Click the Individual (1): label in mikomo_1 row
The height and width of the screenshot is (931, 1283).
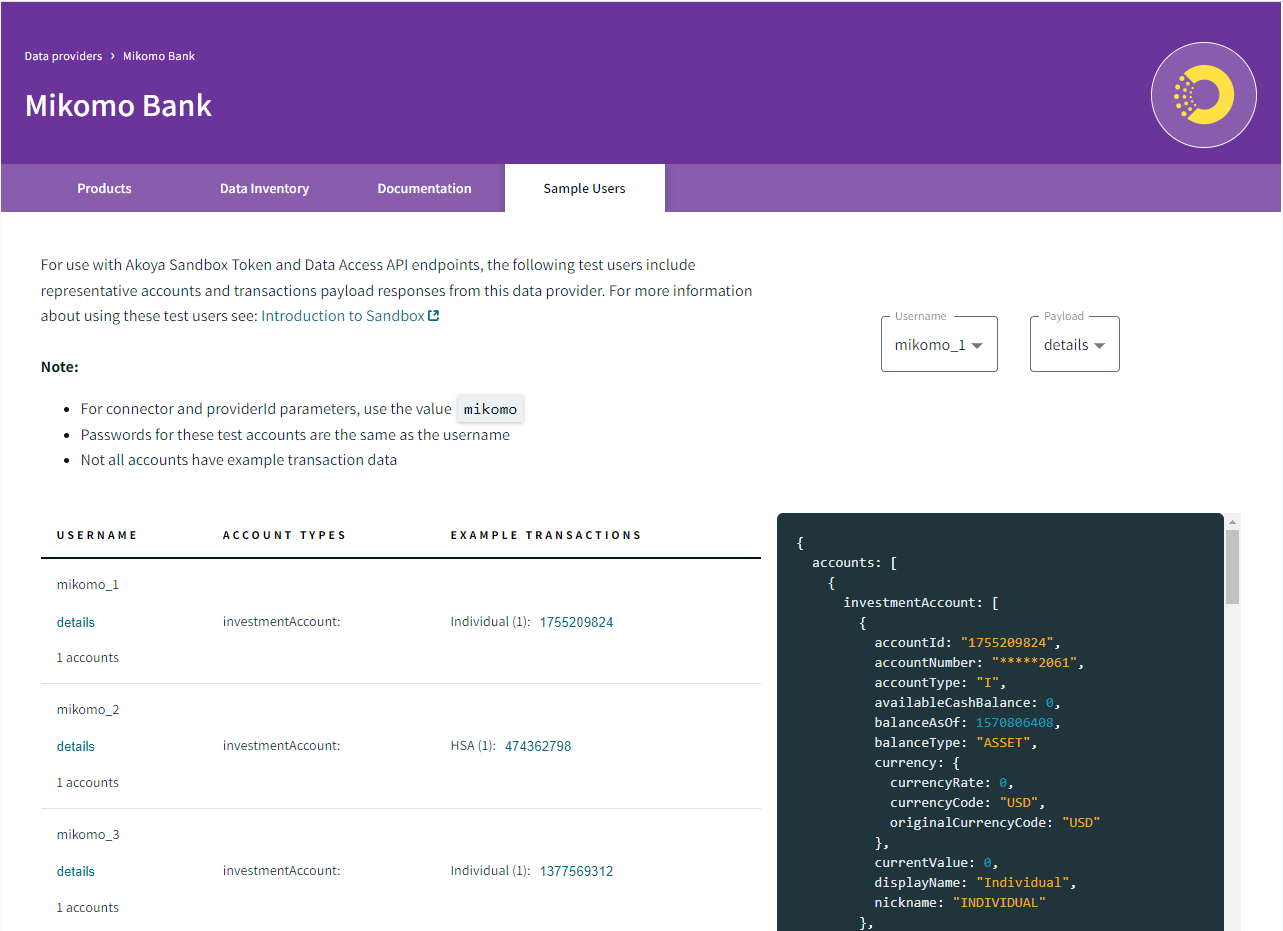click(491, 622)
